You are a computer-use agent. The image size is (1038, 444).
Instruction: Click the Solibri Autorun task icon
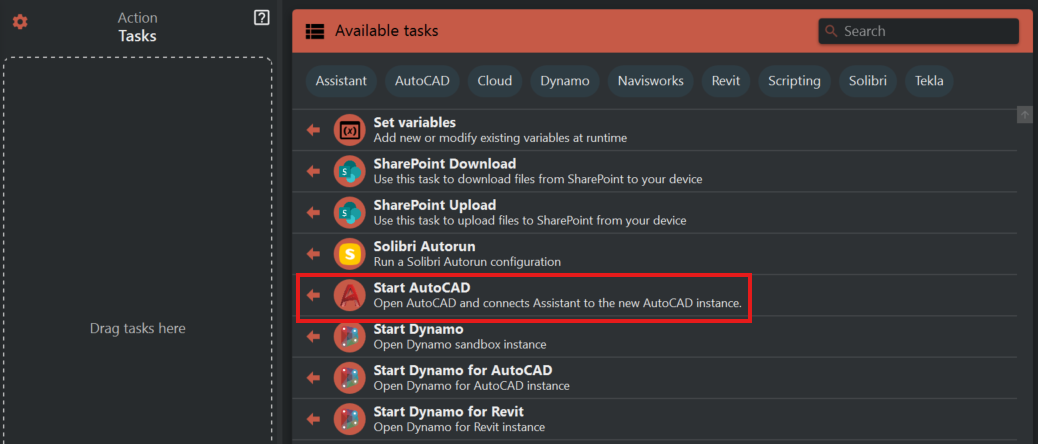[350, 253]
